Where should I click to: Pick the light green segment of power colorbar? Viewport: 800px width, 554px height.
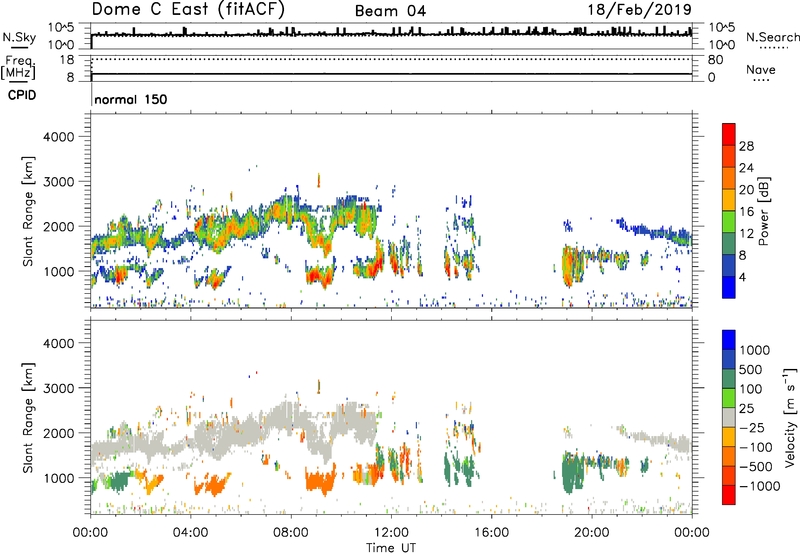click(x=729, y=221)
